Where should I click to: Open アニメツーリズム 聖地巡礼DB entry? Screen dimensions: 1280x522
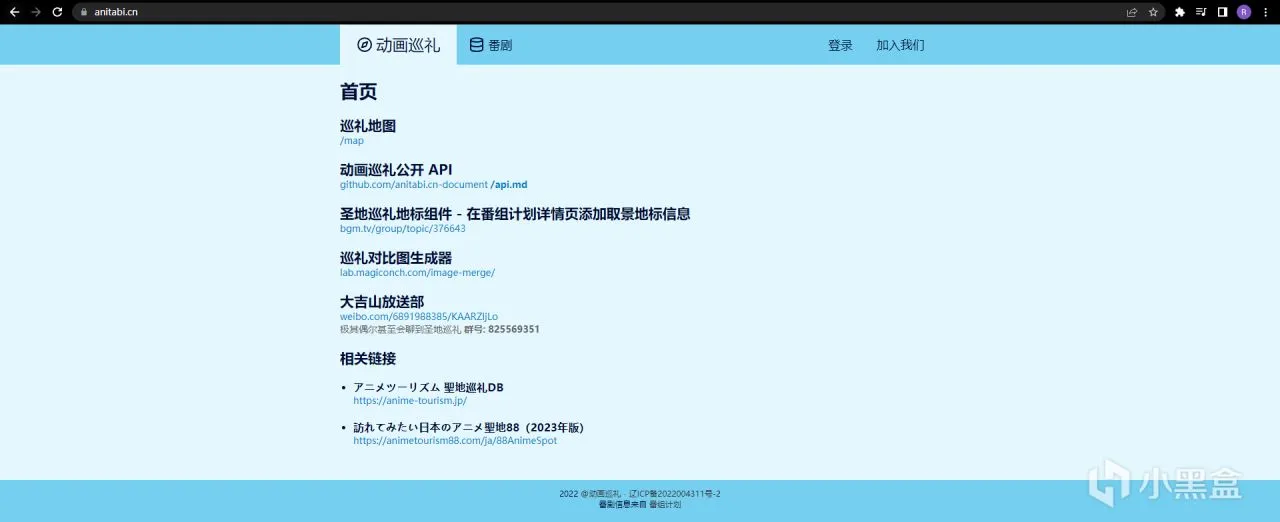[428, 387]
